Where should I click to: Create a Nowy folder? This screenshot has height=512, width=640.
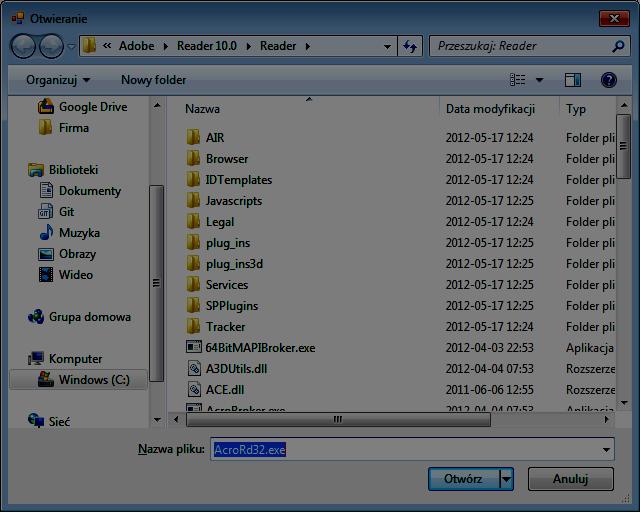click(153, 80)
